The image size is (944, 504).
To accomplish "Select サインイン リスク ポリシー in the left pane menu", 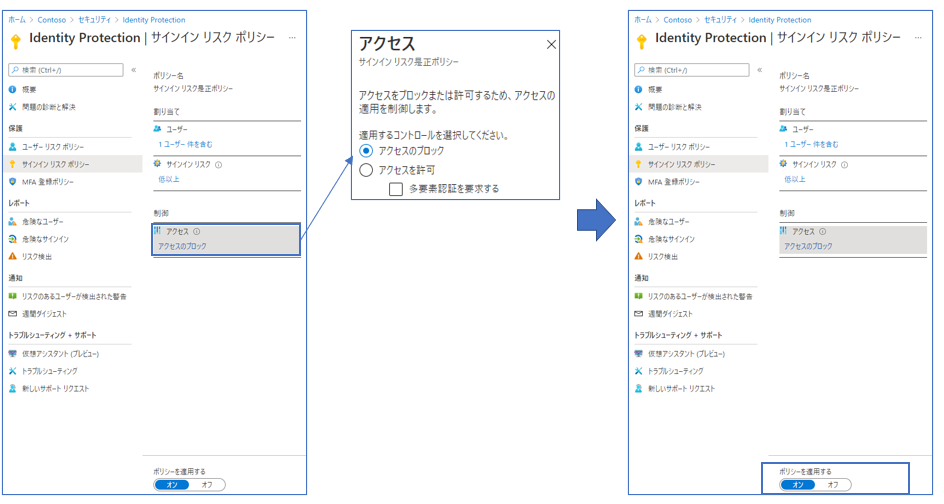I will pyautogui.click(x=73, y=164).
